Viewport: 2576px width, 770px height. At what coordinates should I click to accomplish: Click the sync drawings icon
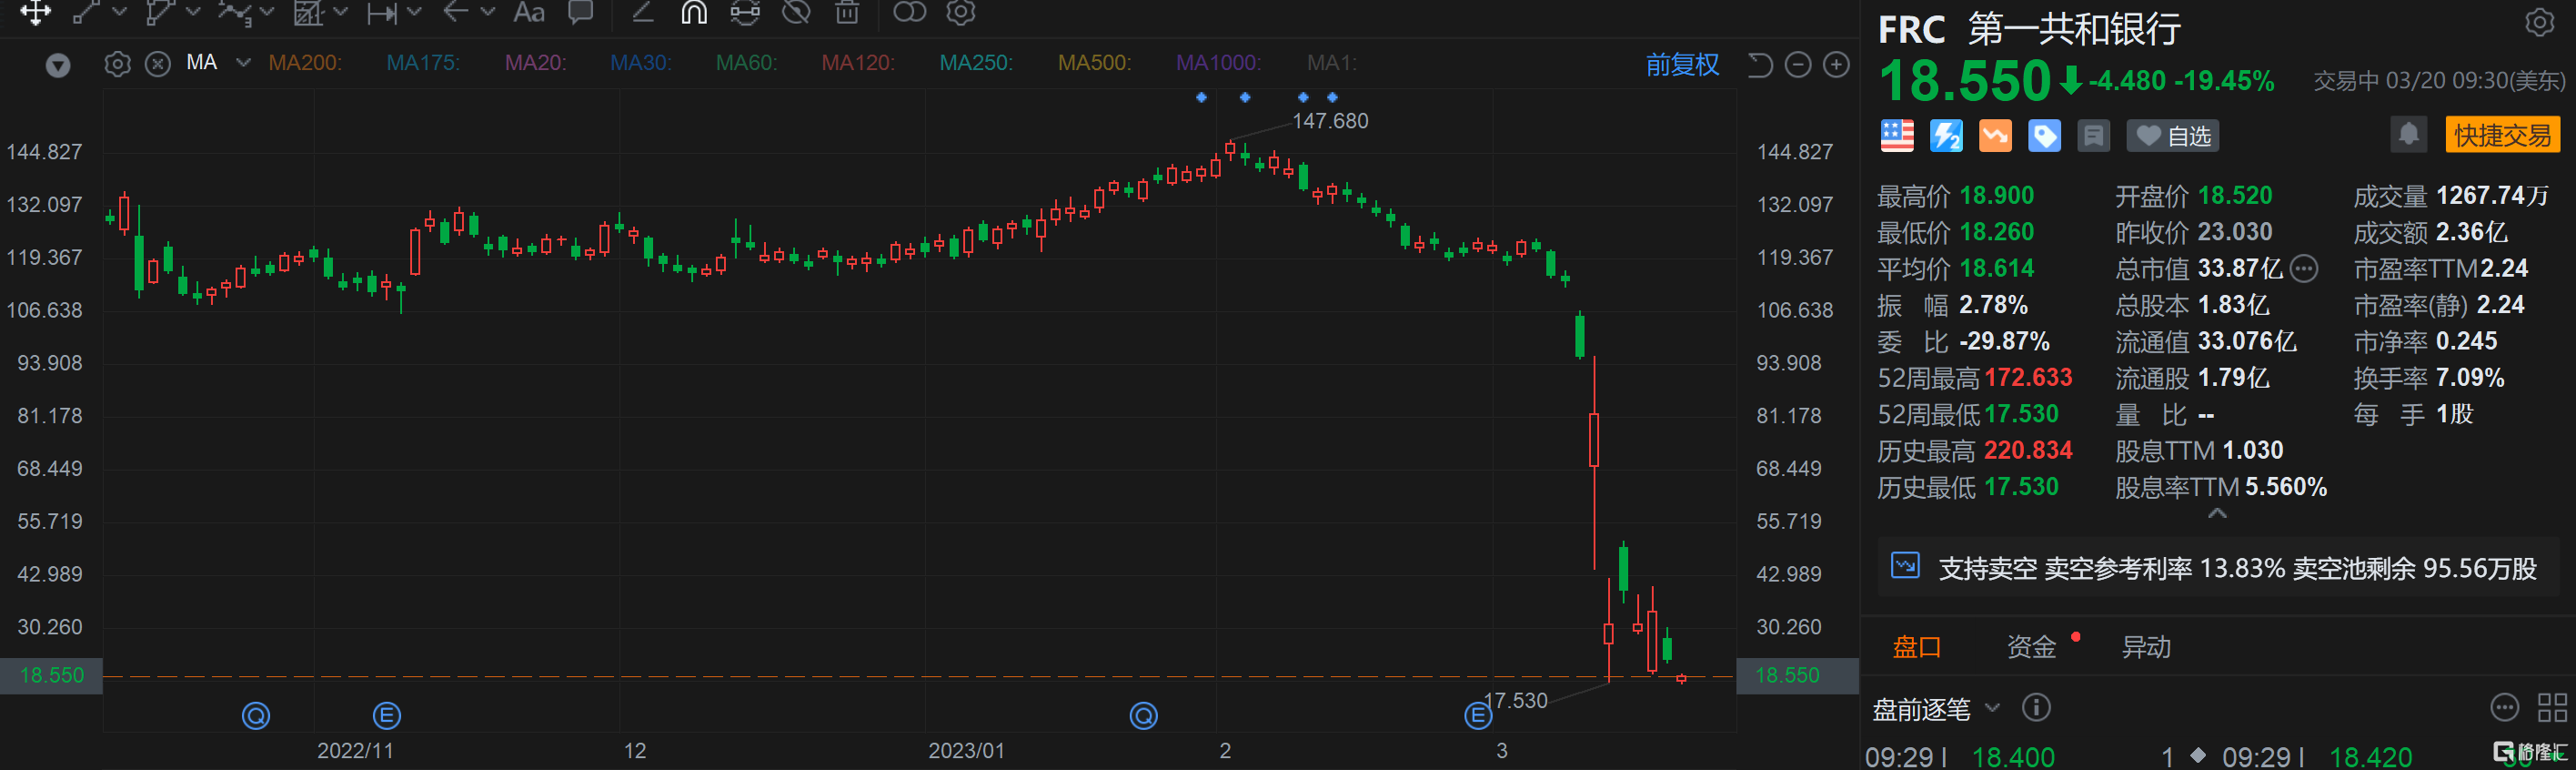coord(745,12)
